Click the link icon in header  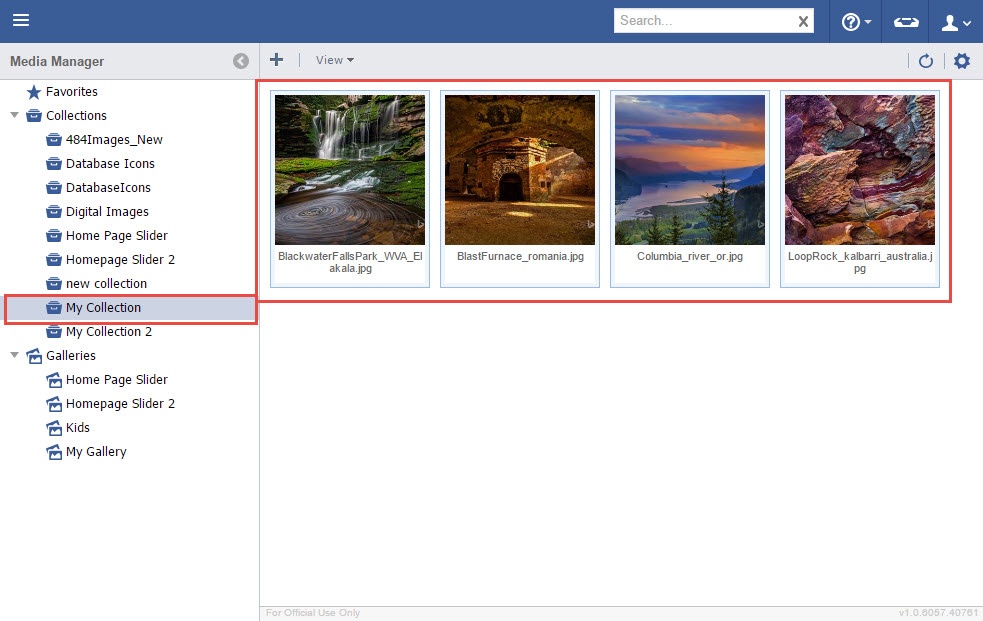point(906,22)
